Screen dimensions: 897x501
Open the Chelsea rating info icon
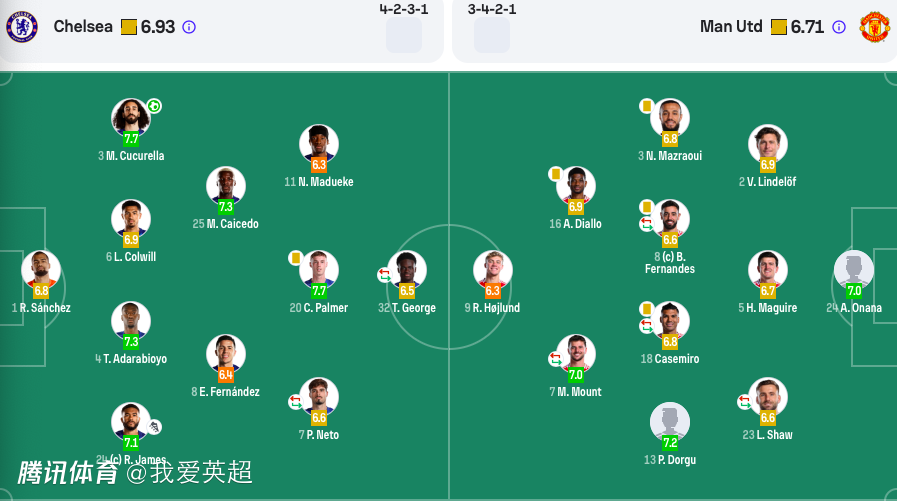189,27
